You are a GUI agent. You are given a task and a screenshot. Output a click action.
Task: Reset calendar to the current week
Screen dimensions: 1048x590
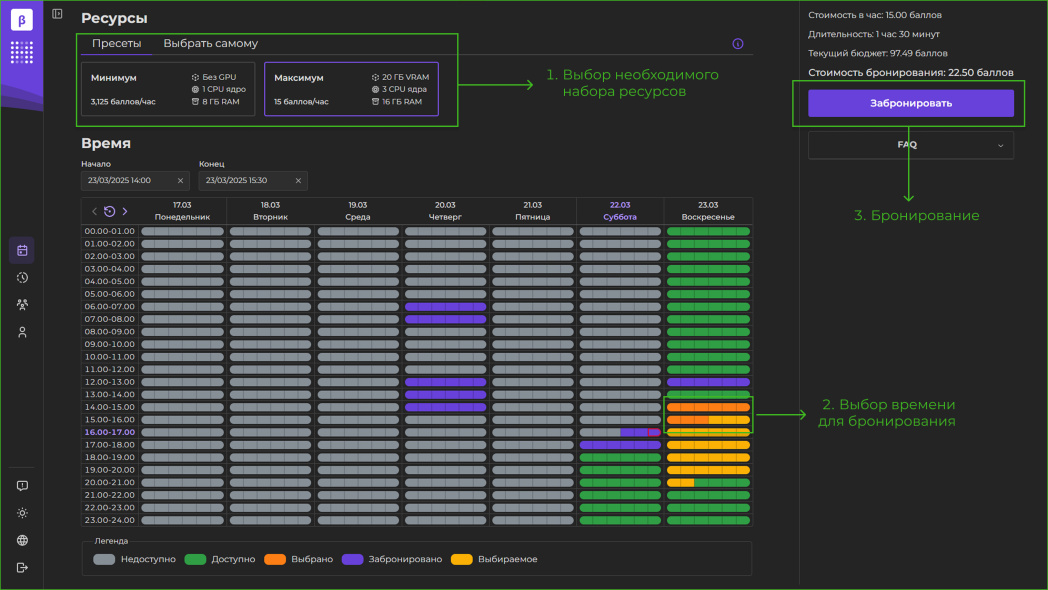click(x=109, y=211)
